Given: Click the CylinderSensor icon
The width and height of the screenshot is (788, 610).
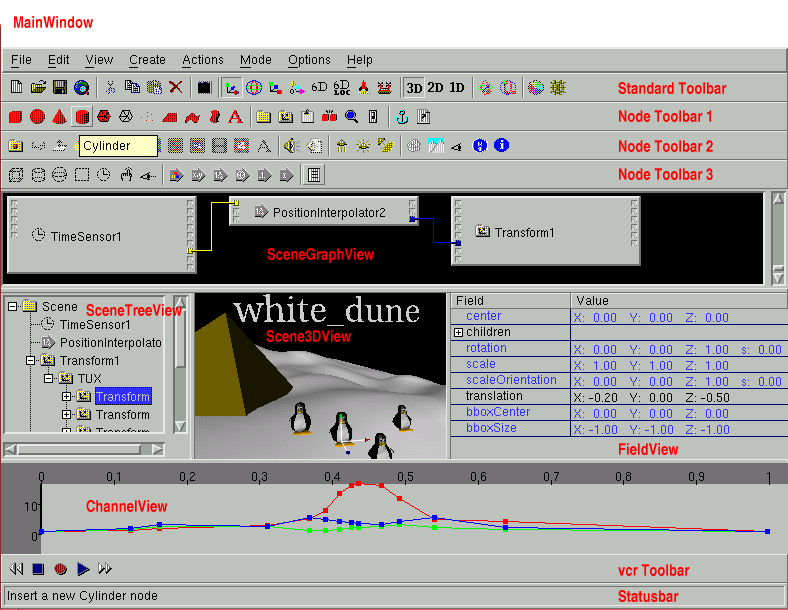Looking at the screenshot, I should [38, 175].
